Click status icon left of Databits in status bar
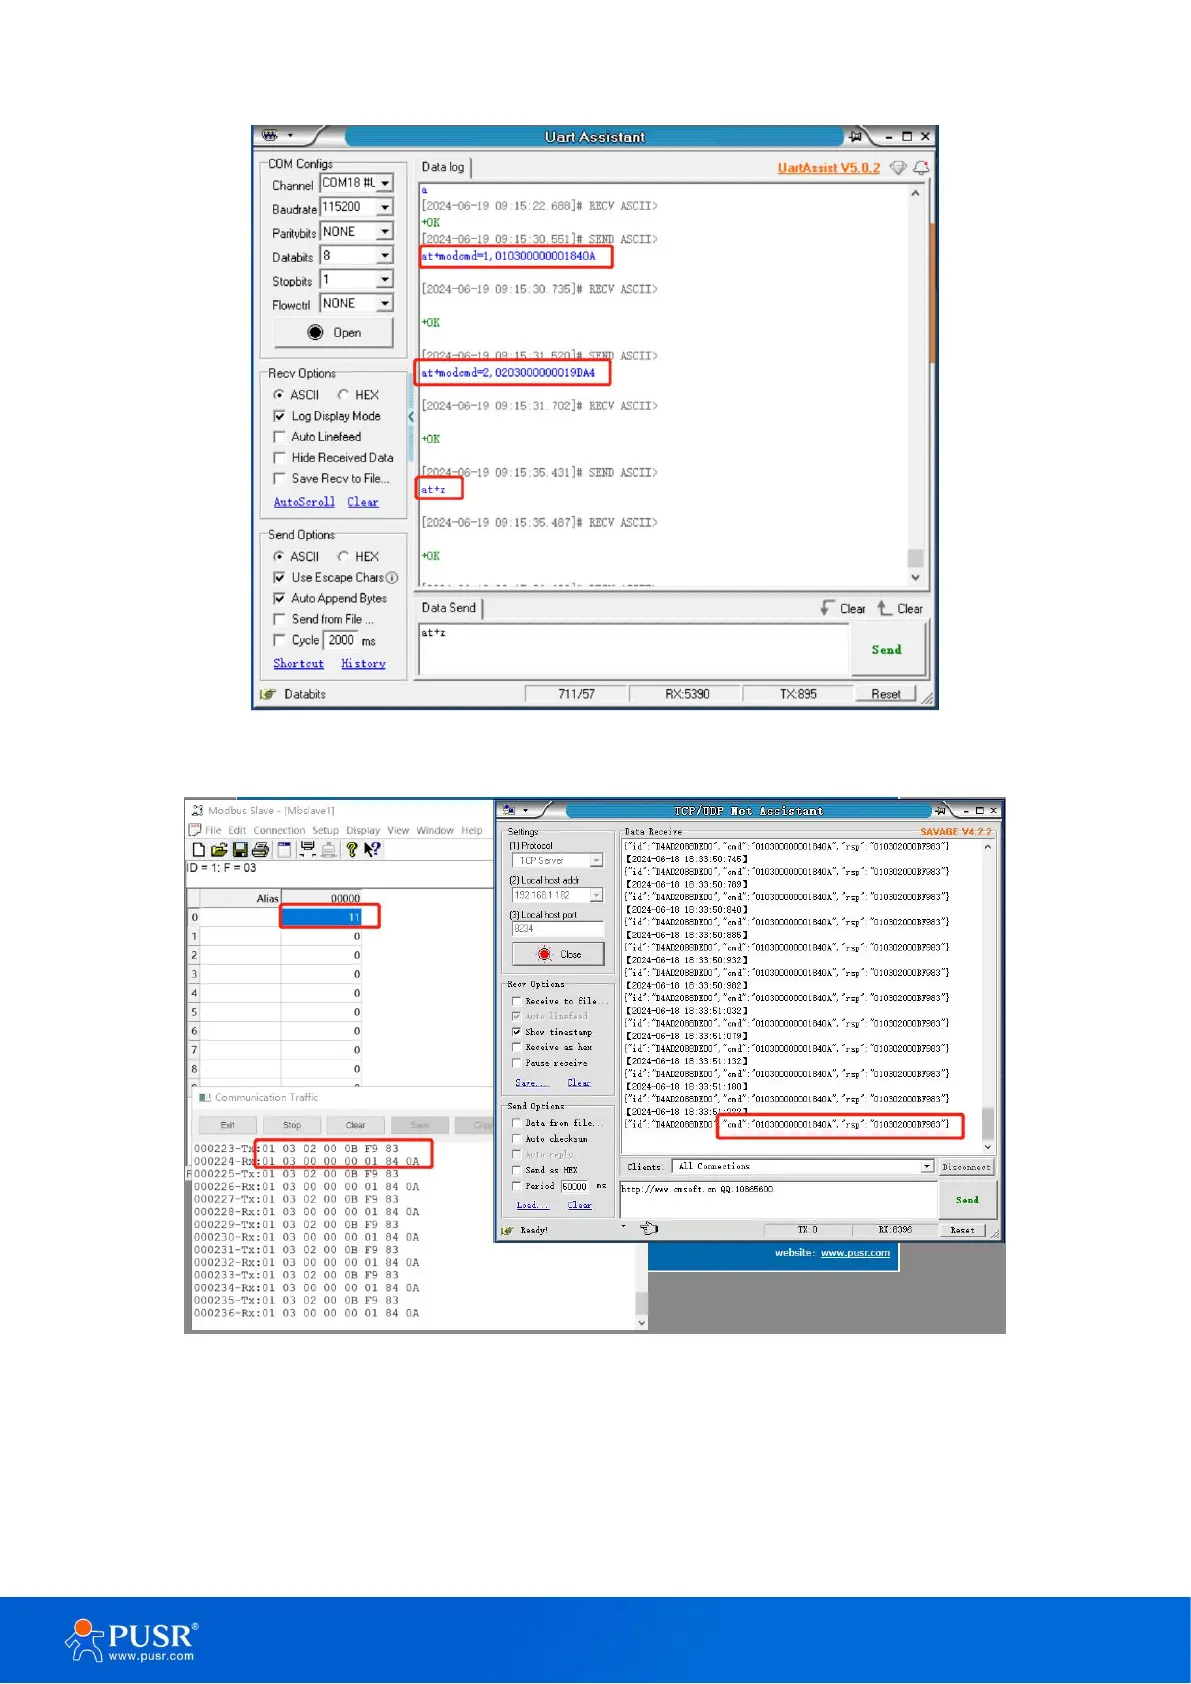 tap(268, 694)
